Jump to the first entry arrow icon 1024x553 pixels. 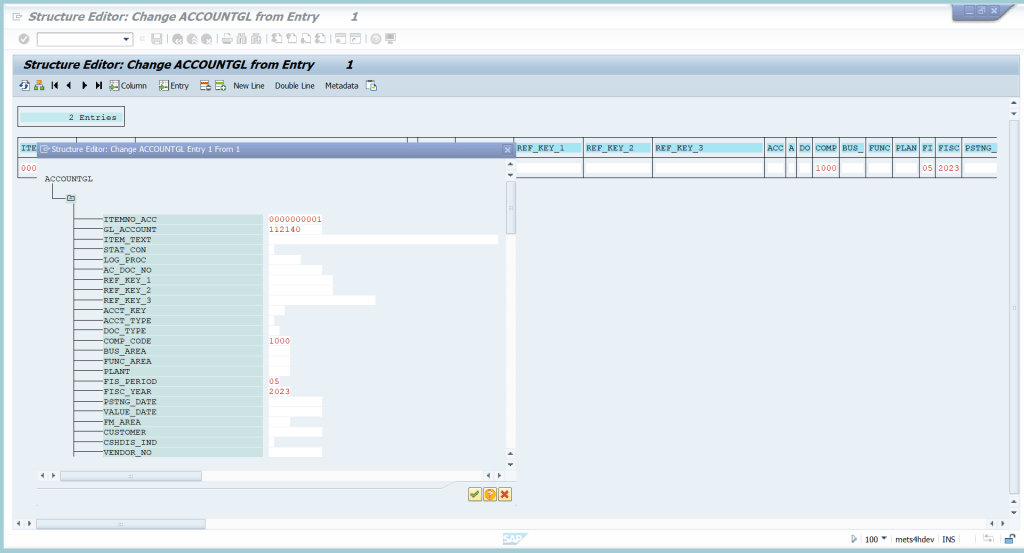pos(55,86)
